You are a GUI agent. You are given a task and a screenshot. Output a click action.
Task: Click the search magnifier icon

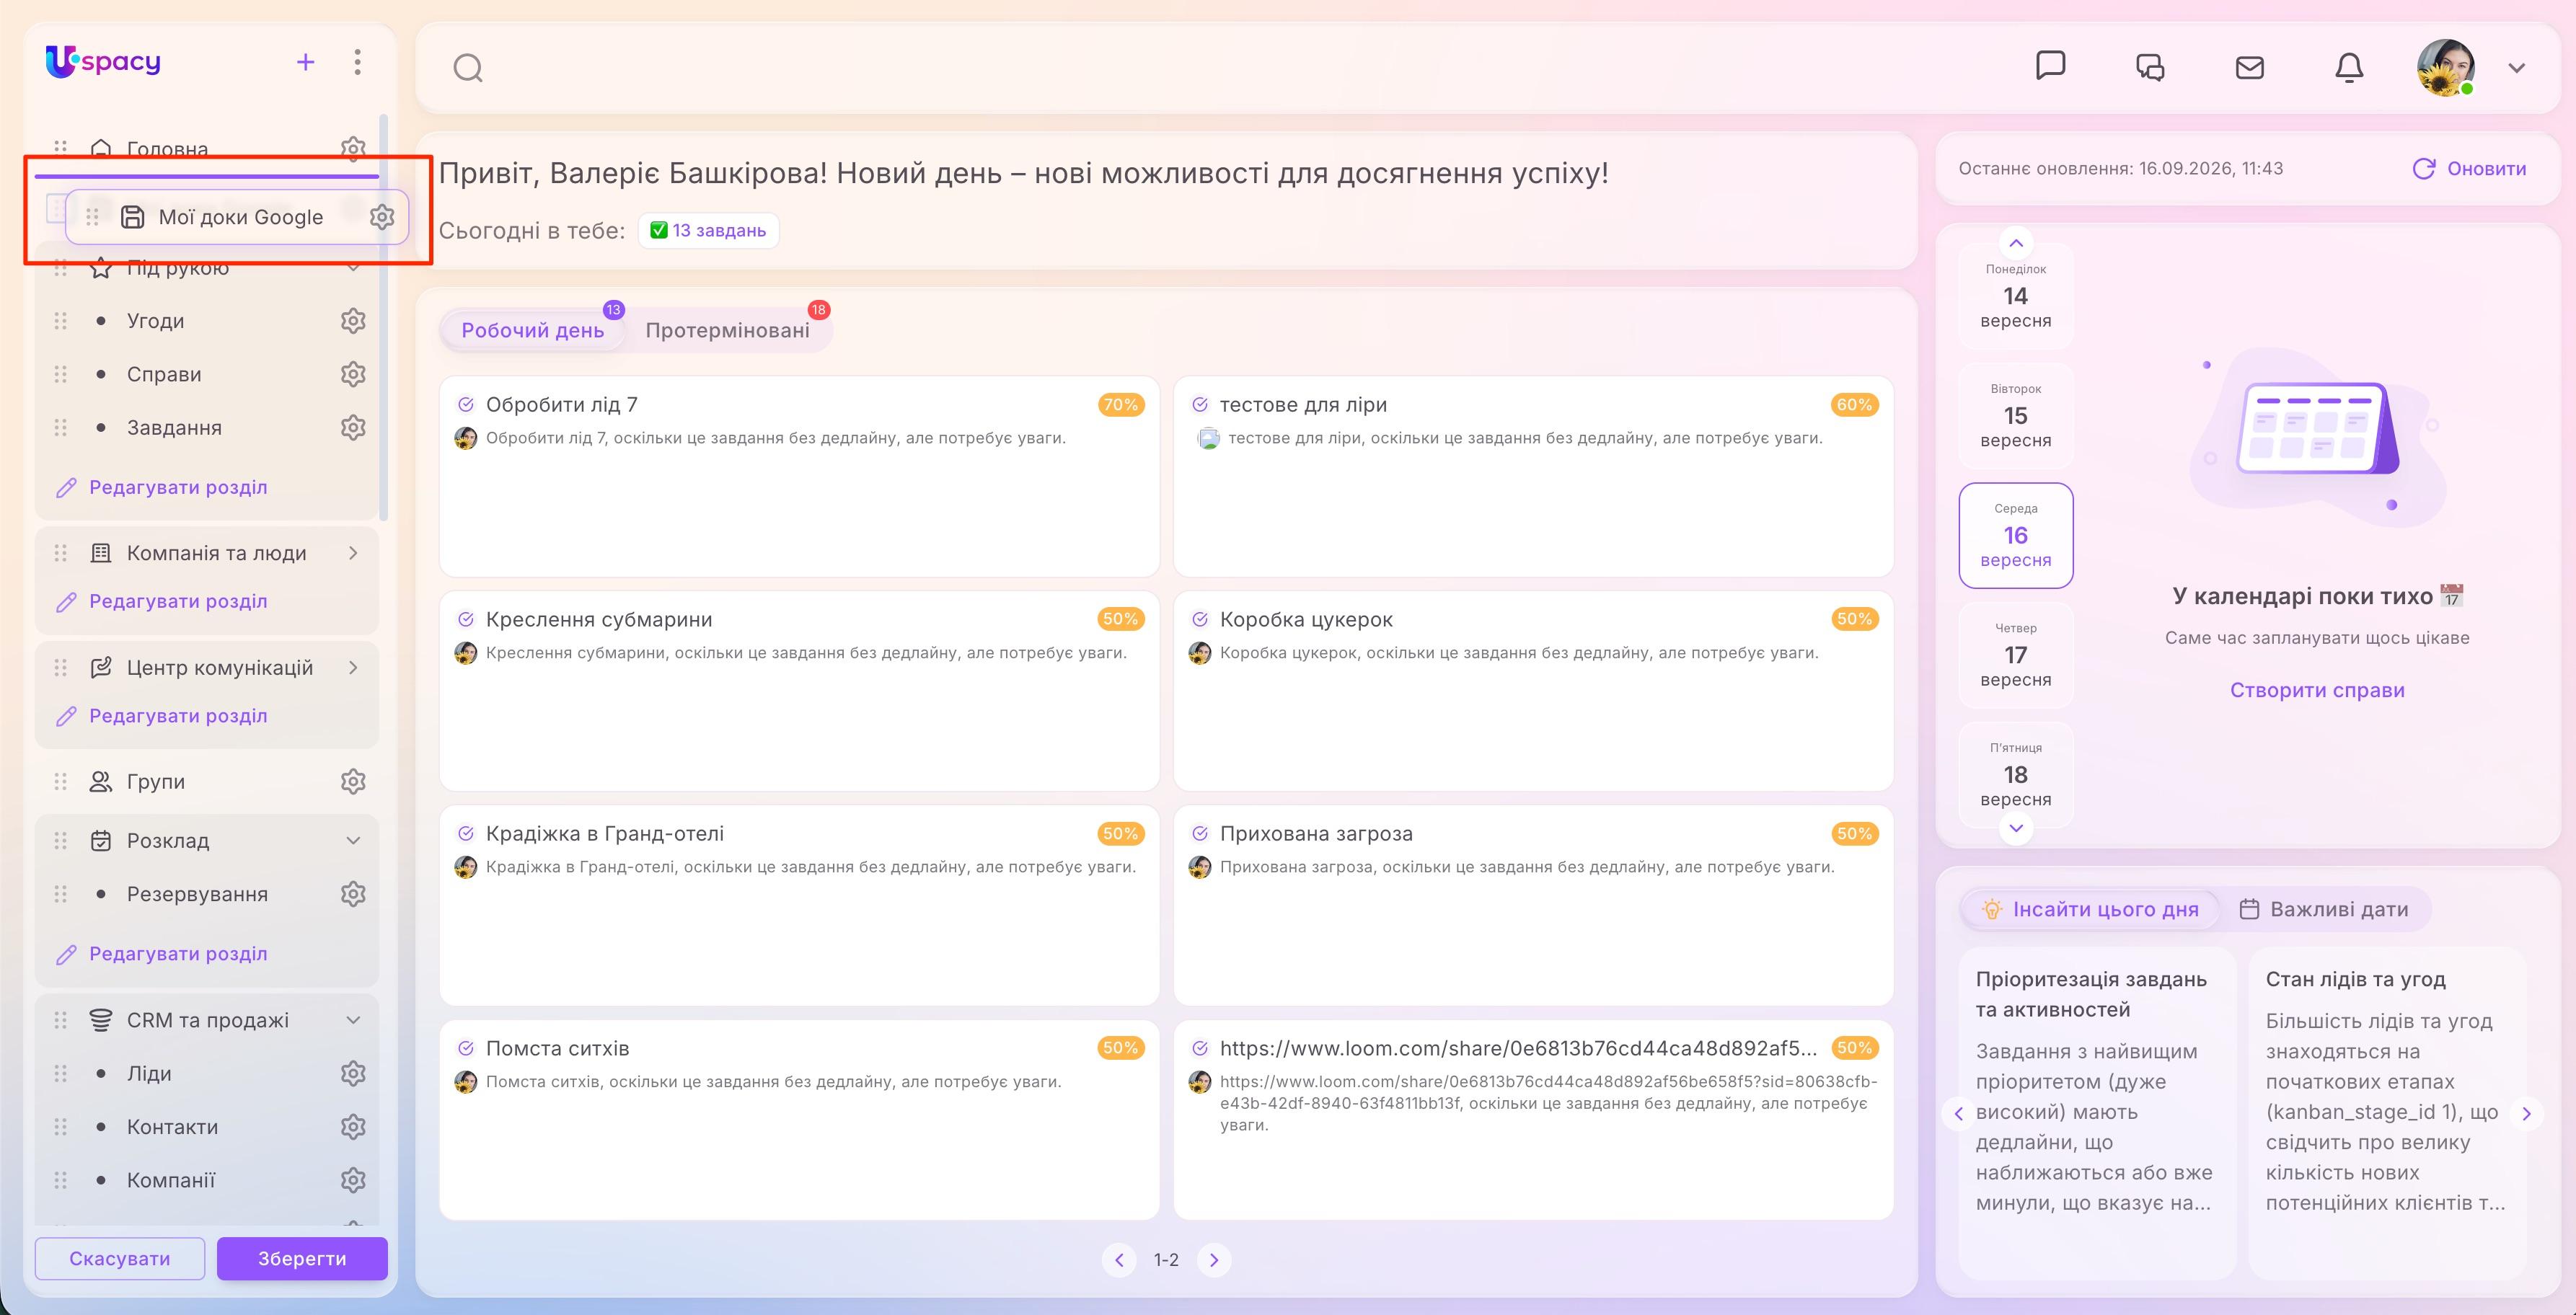pyautogui.click(x=468, y=68)
